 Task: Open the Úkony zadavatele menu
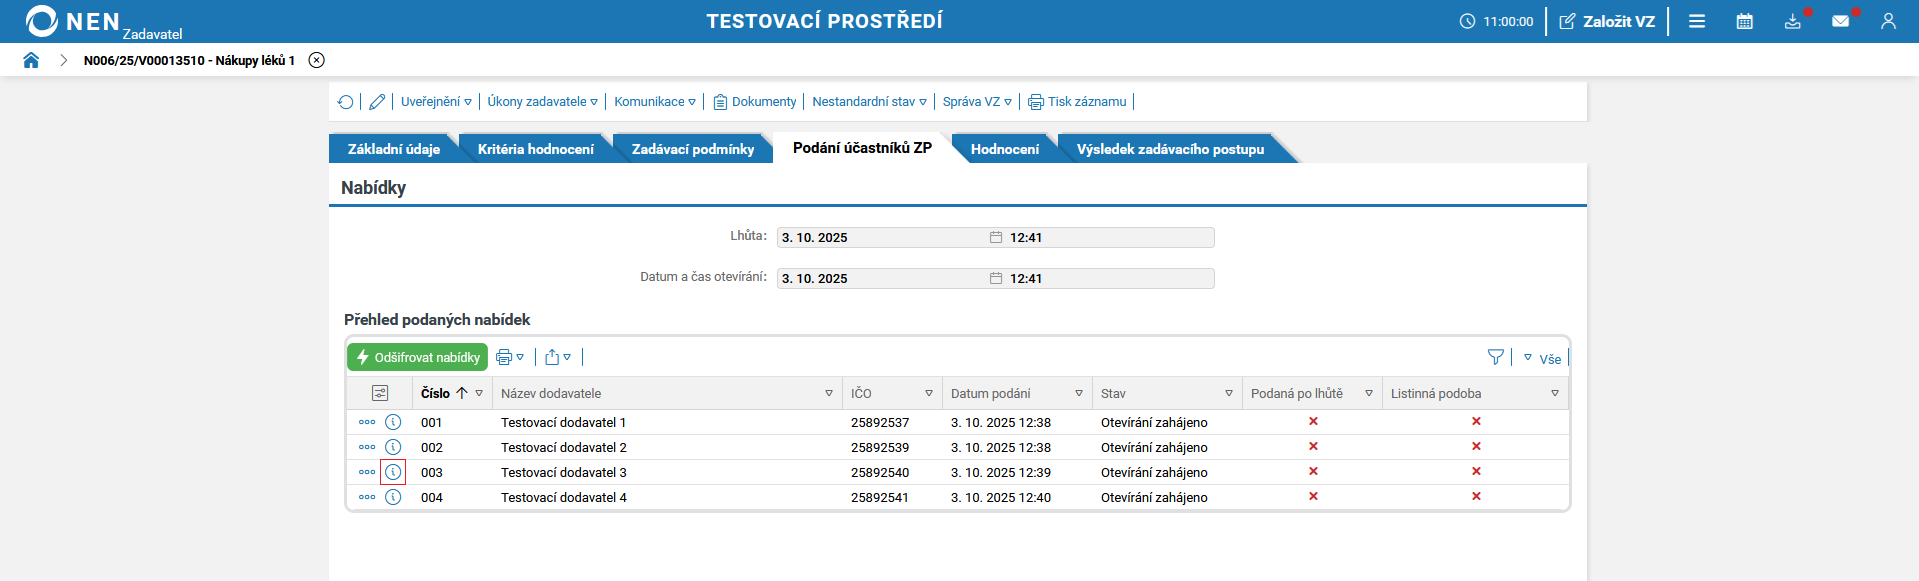click(543, 102)
